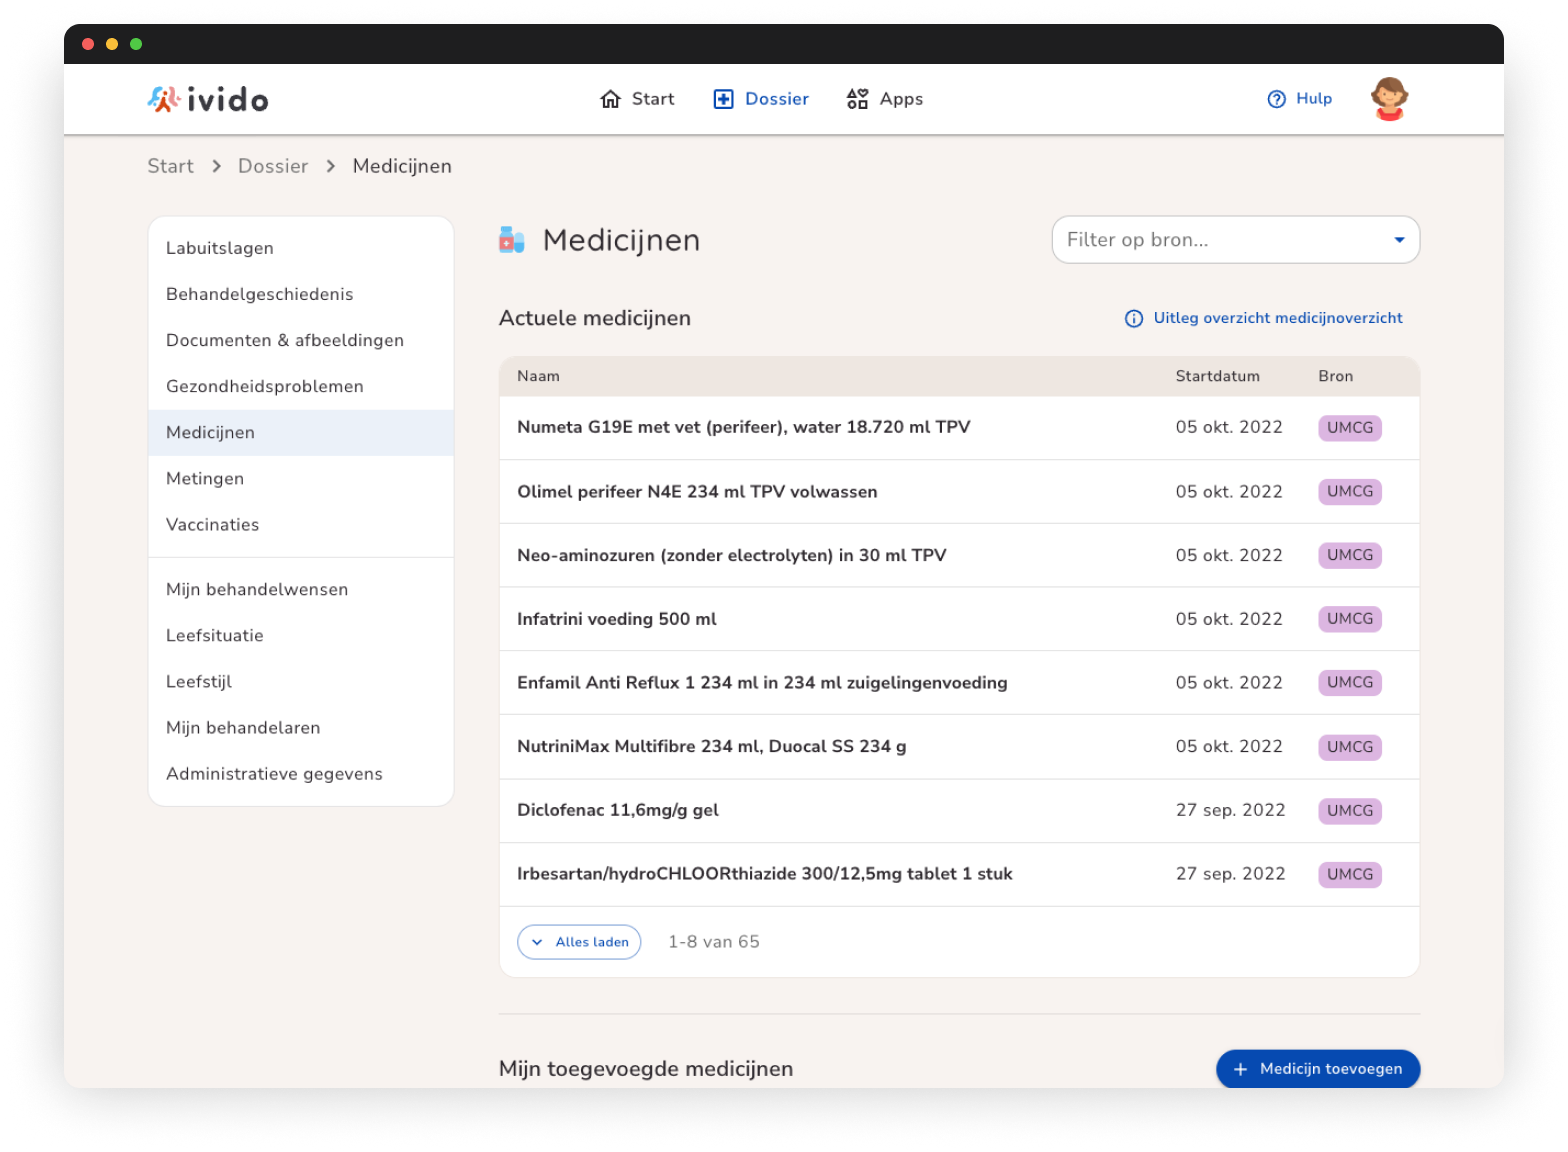
Task: Open the Apps navigation item
Action: coord(885,99)
